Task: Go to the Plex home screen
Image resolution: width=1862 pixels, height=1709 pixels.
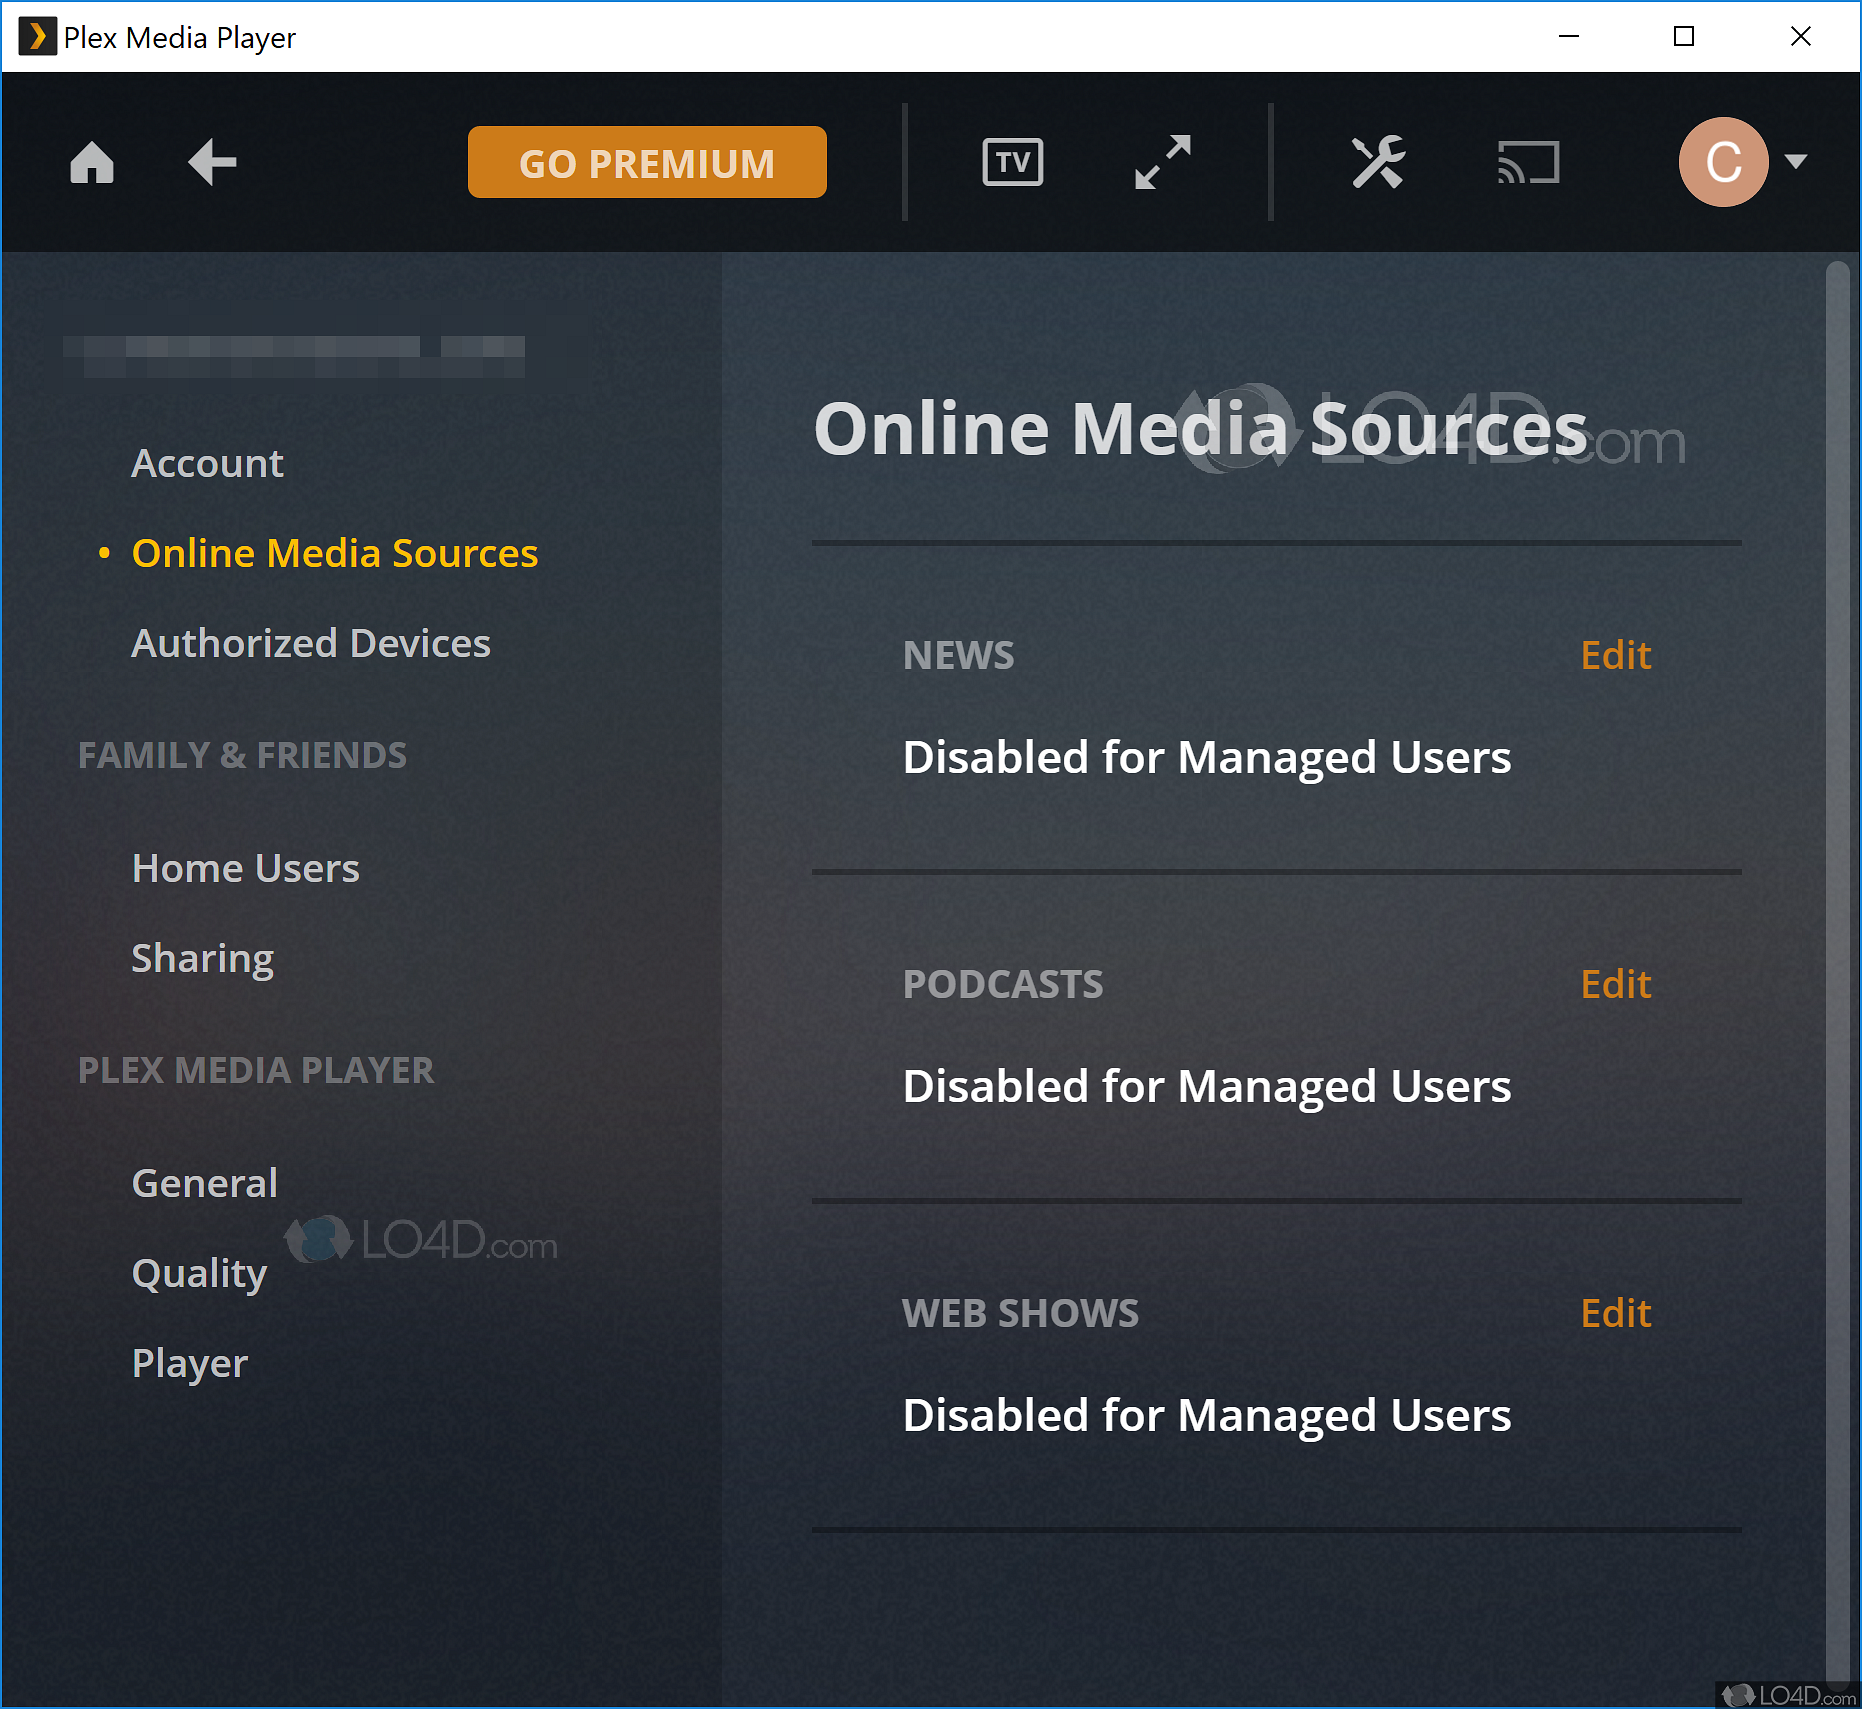Action: [x=92, y=163]
